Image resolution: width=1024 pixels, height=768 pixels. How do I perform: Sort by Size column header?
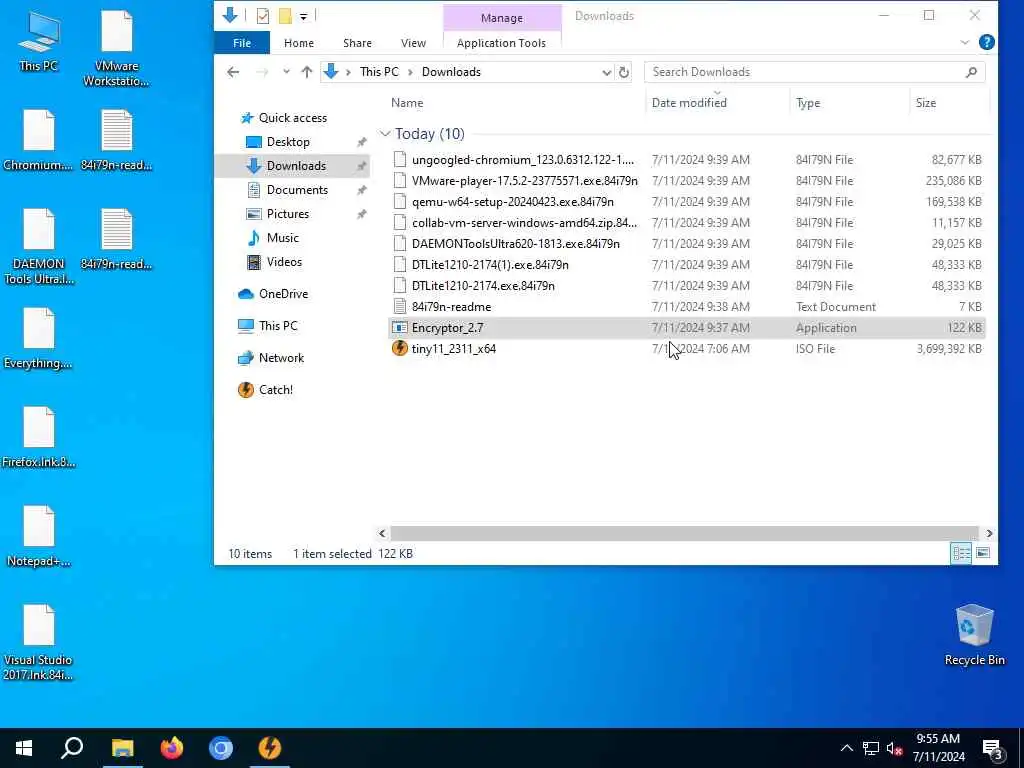tap(925, 103)
